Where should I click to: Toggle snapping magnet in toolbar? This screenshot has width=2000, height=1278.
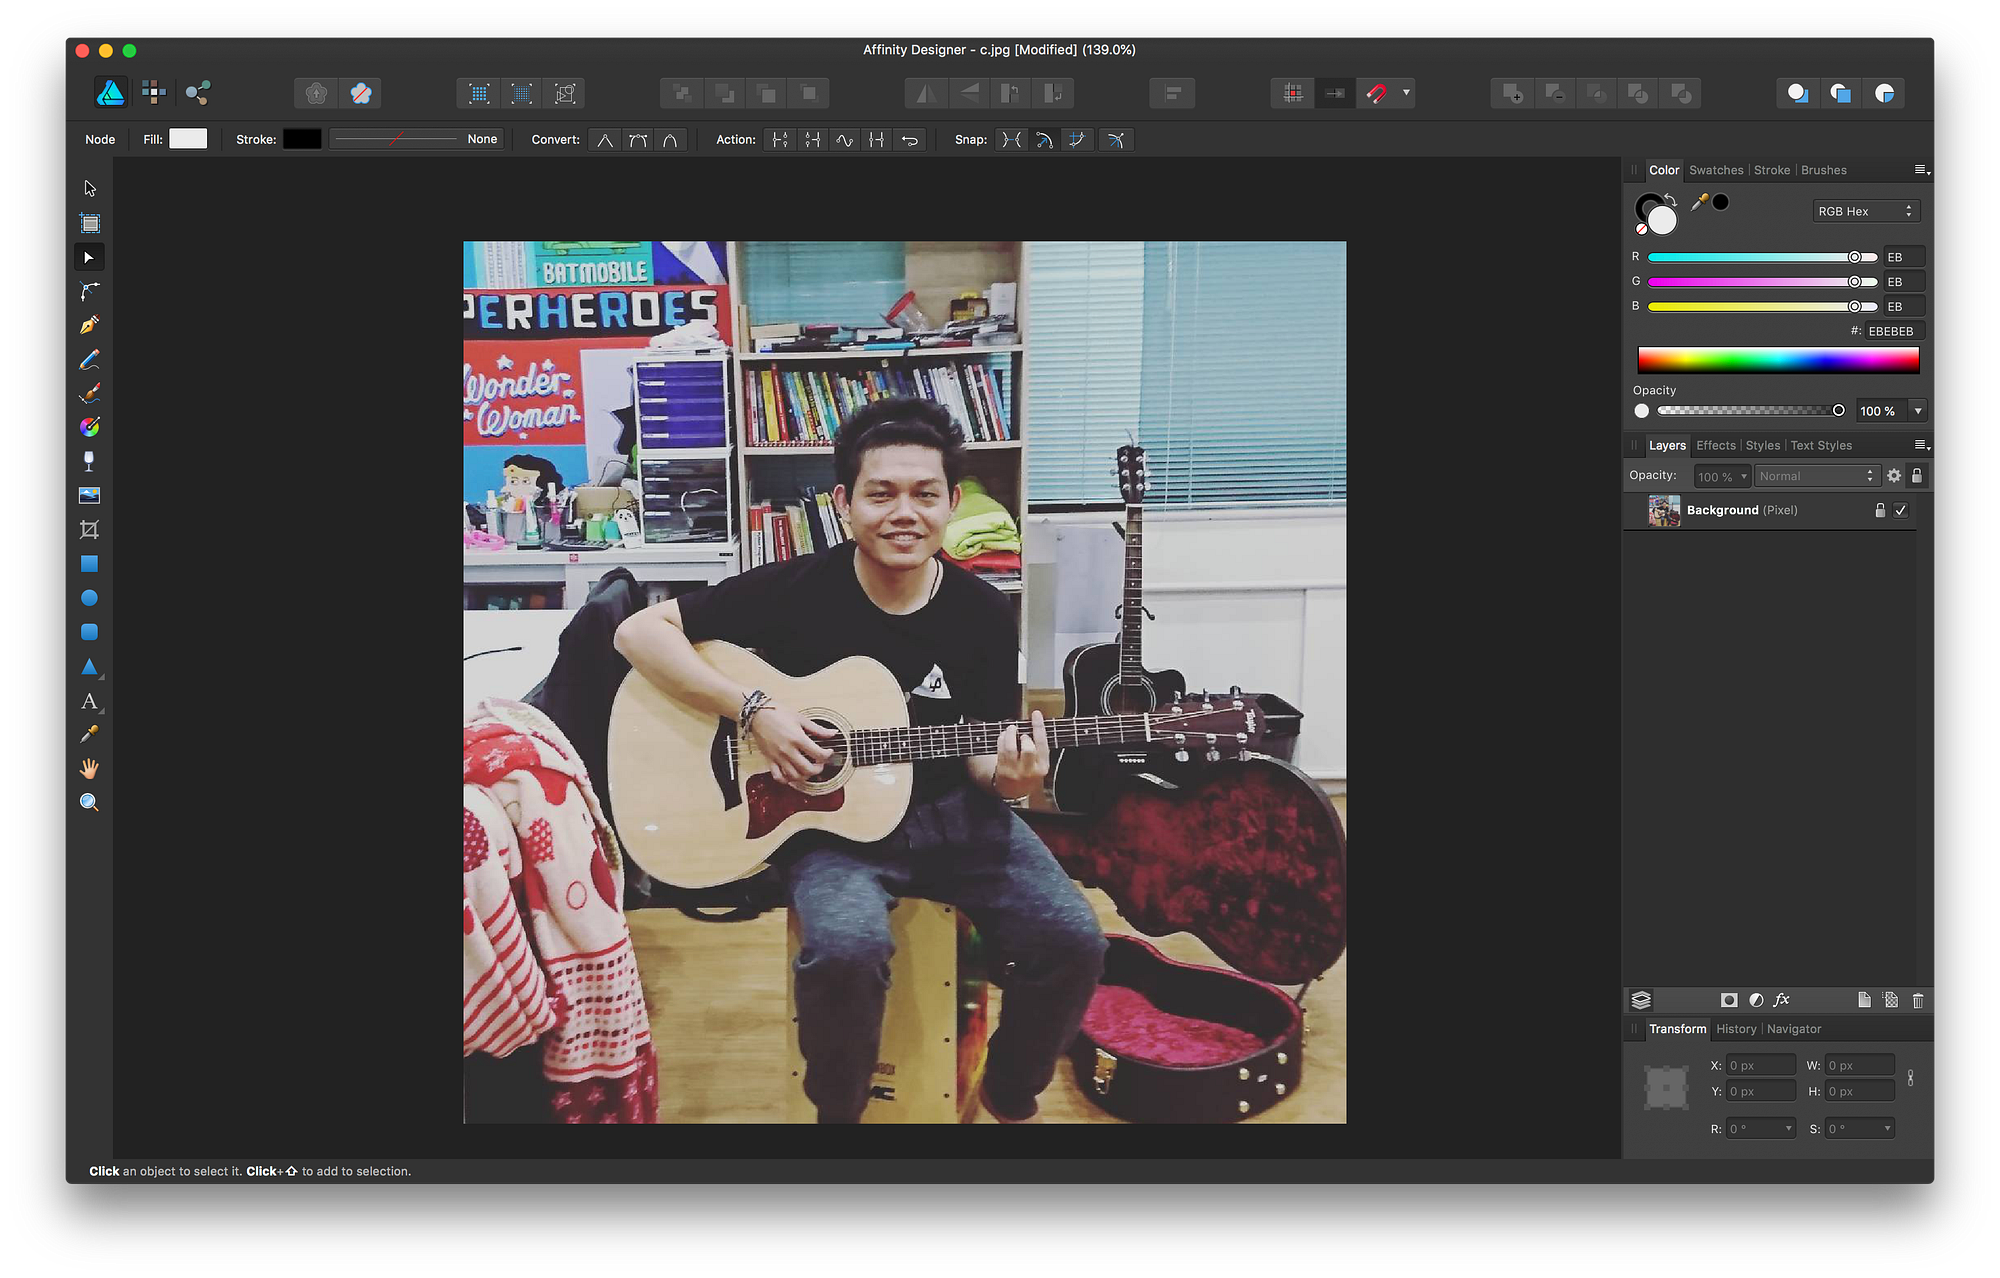pos(1377,93)
